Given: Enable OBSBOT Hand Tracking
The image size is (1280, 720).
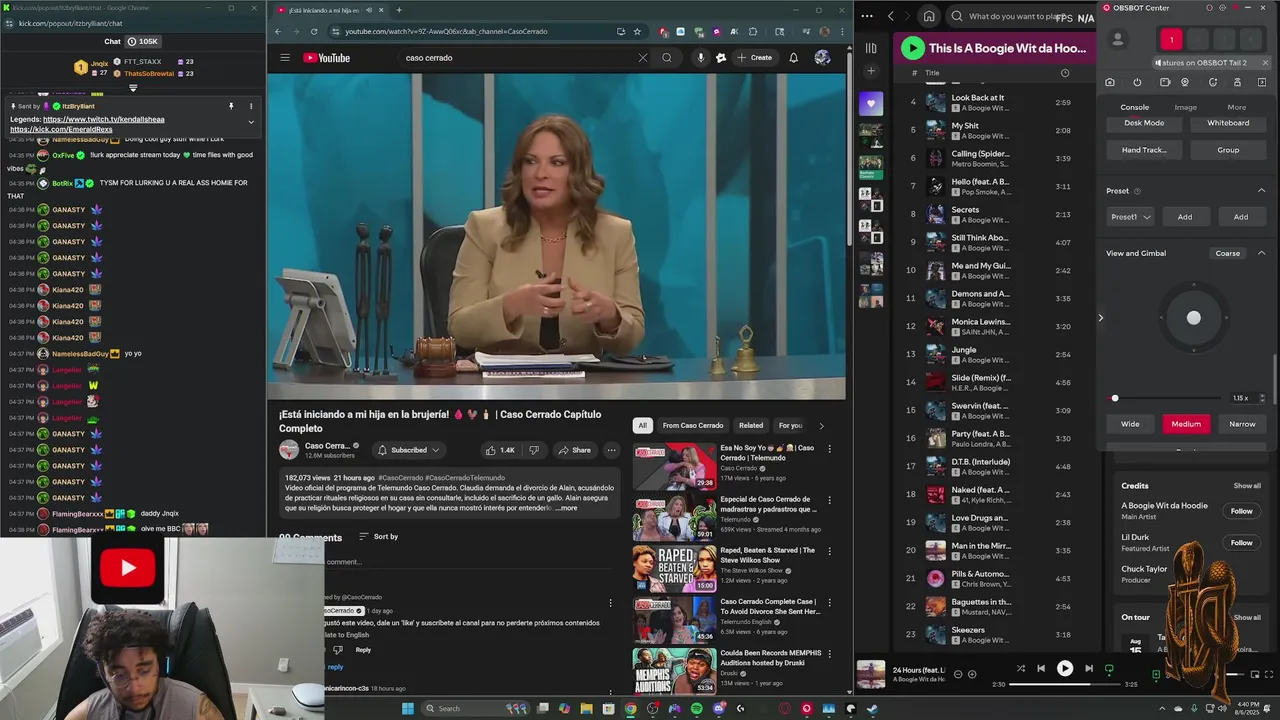Looking at the screenshot, I should 1144,150.
